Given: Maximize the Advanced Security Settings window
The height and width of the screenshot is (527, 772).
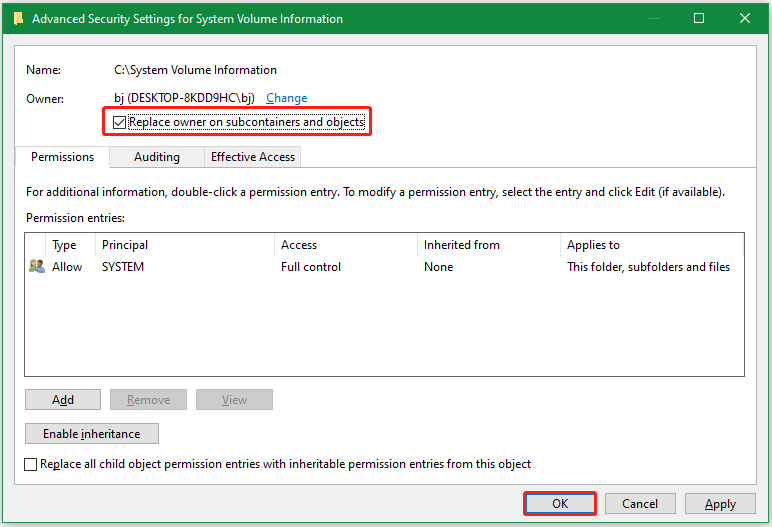Looking at the screenshot, I should tap(699, 18).
